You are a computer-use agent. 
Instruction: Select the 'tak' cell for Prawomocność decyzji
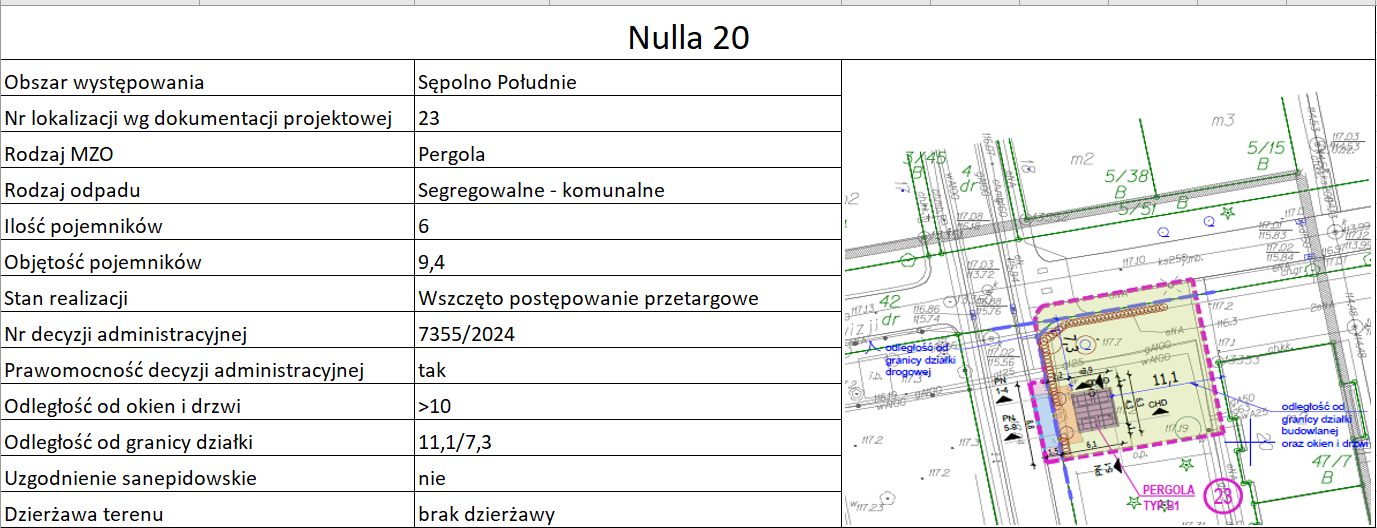(x=627, y=370)
